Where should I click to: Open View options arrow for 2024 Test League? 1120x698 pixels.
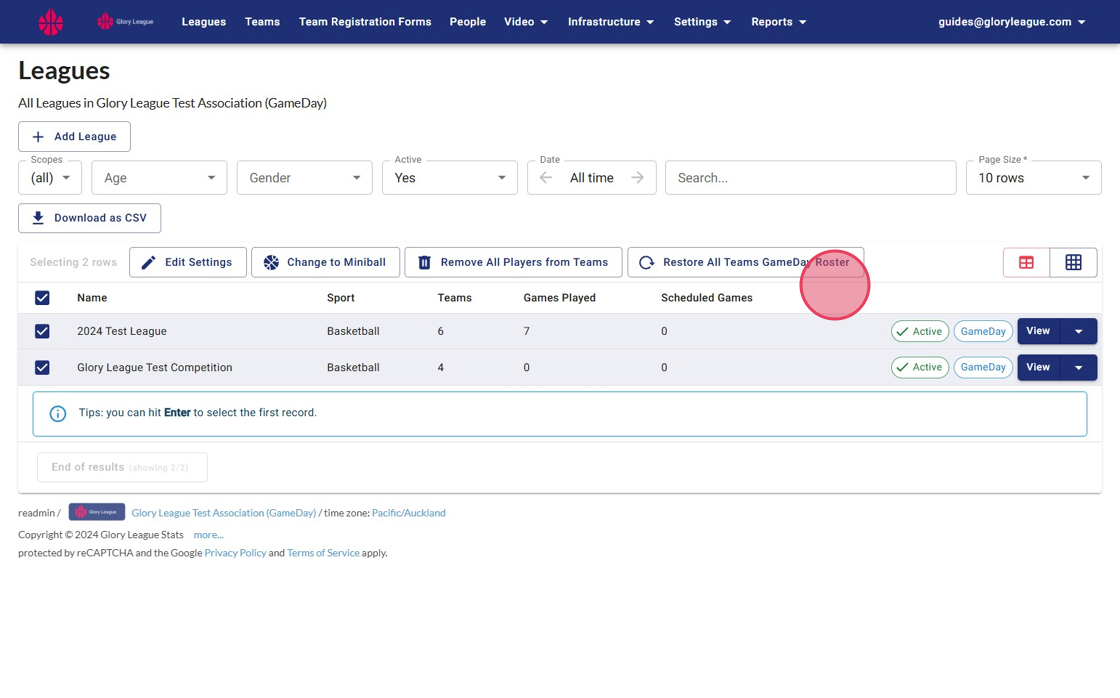coord(1079,331)
